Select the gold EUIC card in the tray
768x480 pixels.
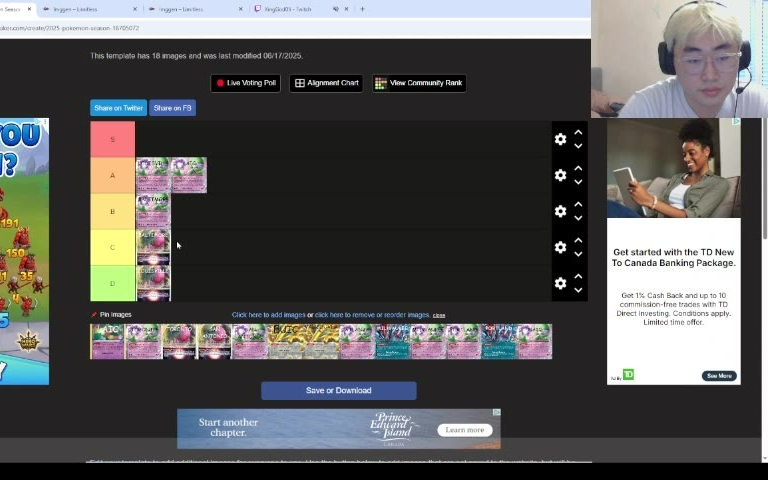pos(285,341)
